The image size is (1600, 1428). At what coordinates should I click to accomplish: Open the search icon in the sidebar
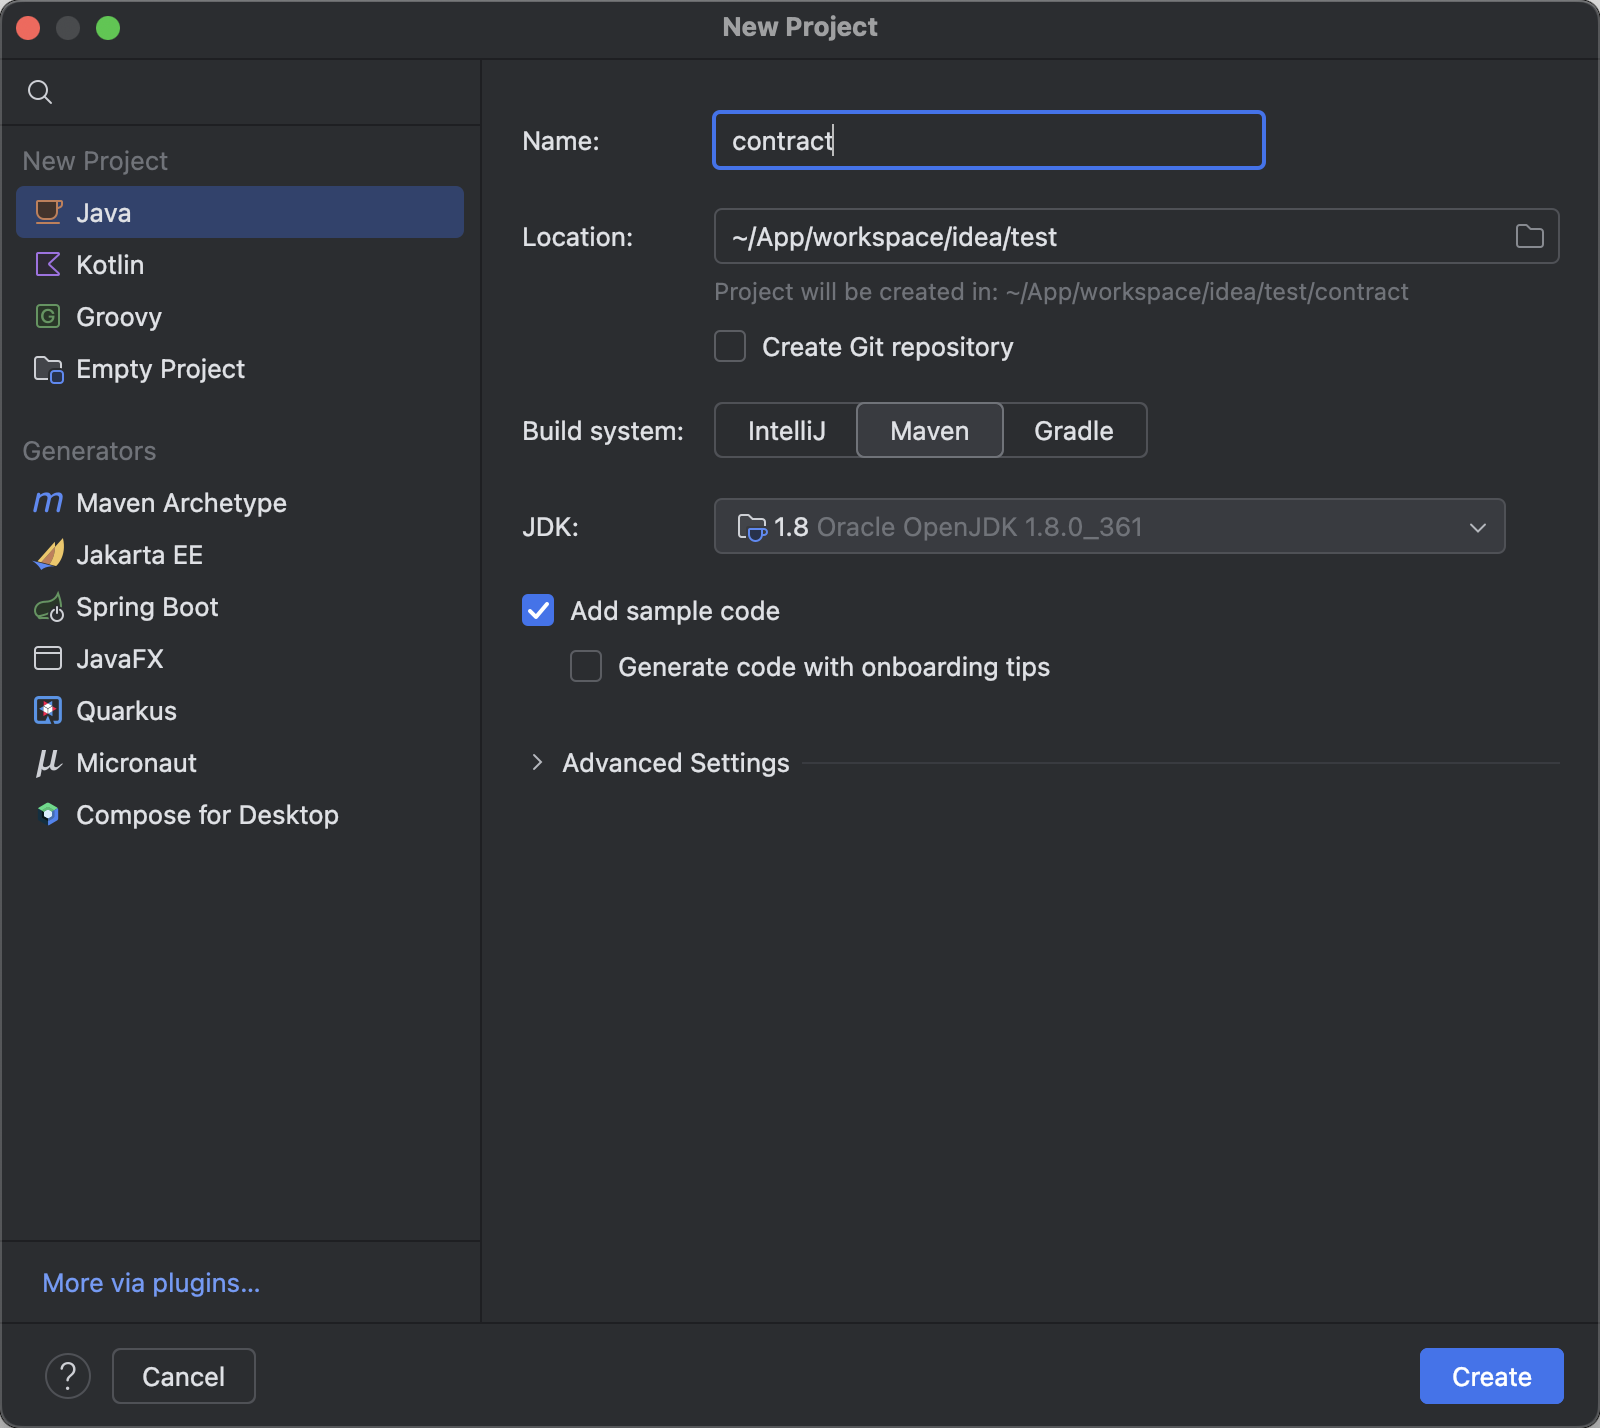coord(40,92)
